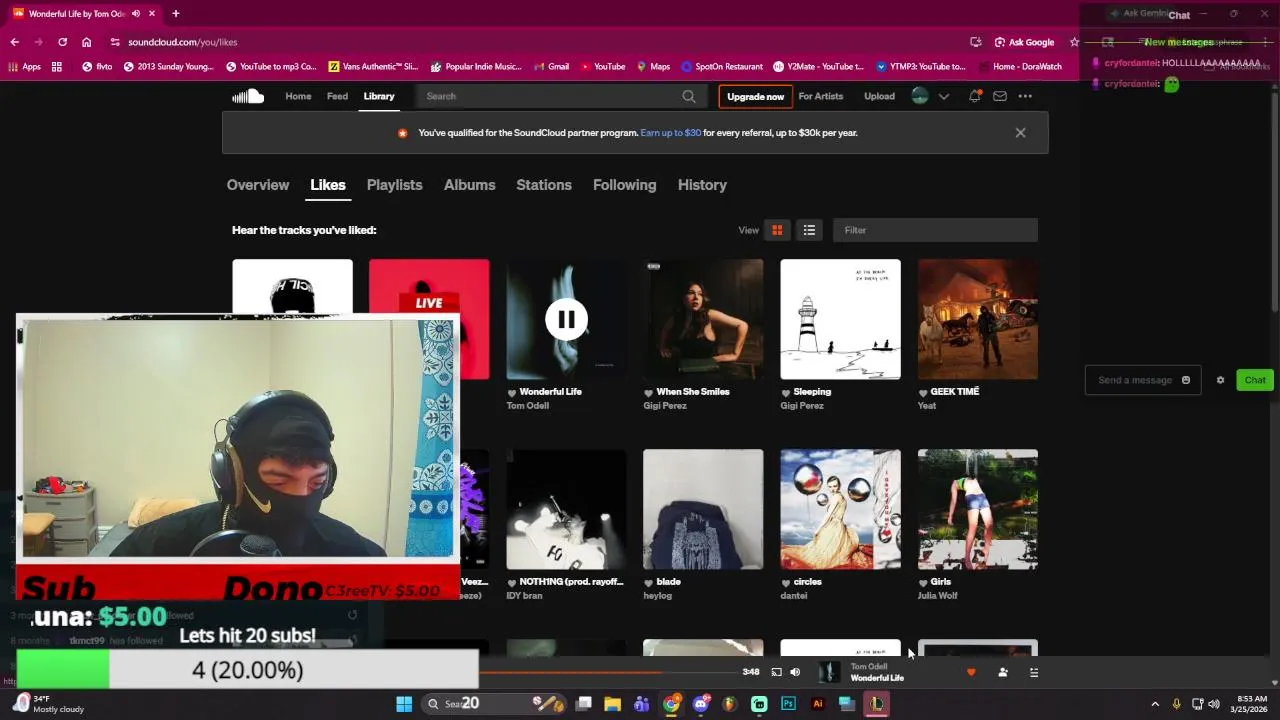Open the NOTHING (prod. rayoff track title

coord(571,582)
